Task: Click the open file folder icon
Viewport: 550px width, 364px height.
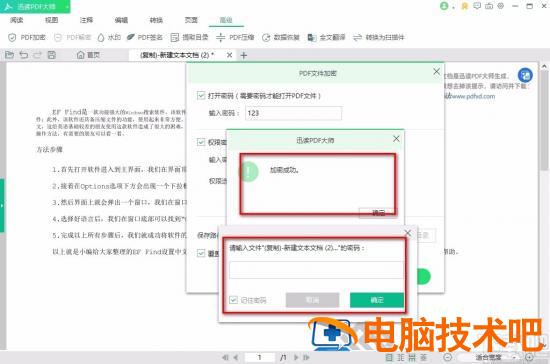Action: tap(9, 55)
